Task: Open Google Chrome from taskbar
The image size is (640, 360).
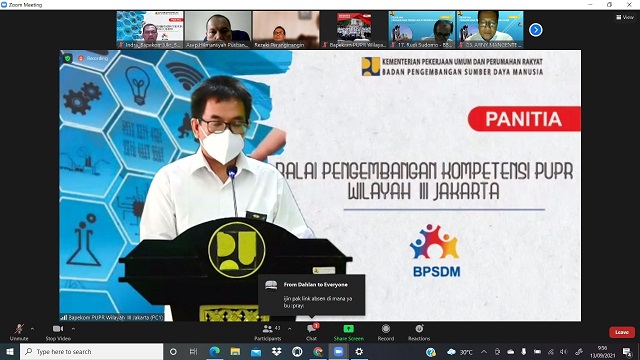Action: [x=318, y=351]
